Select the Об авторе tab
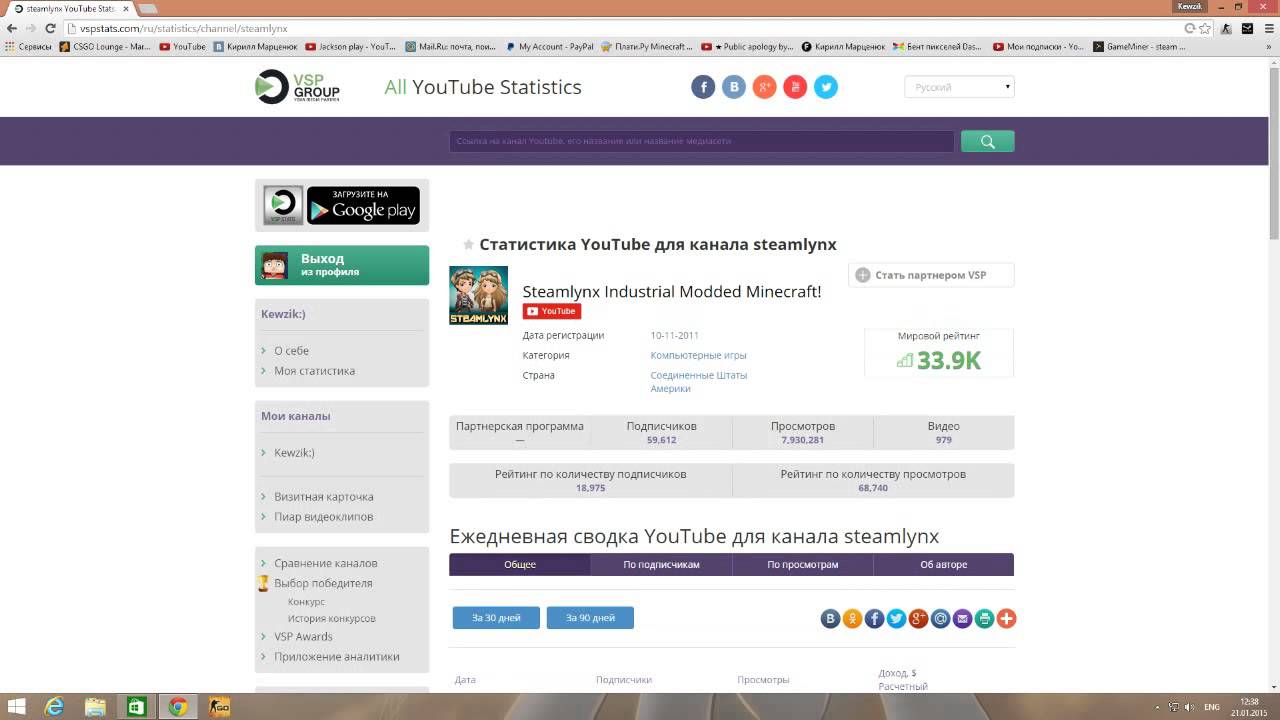Image resolution: width=1280 pixels, height=720 pixels. tap(944, 565)
